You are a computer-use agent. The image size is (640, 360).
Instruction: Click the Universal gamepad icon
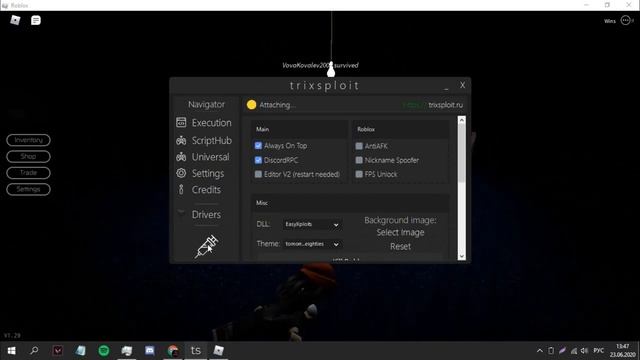pos(181,157)
